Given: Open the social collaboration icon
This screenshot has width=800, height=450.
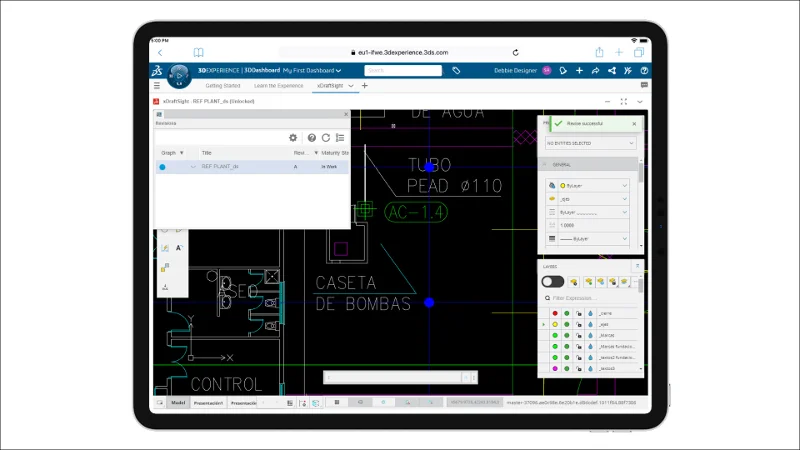Looking at the screenshot, I should click(x=612, y=70).
